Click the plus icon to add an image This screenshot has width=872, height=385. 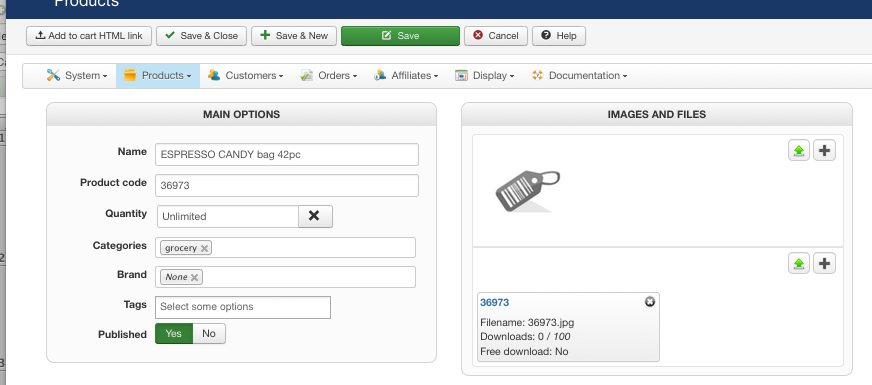point(824,150)
